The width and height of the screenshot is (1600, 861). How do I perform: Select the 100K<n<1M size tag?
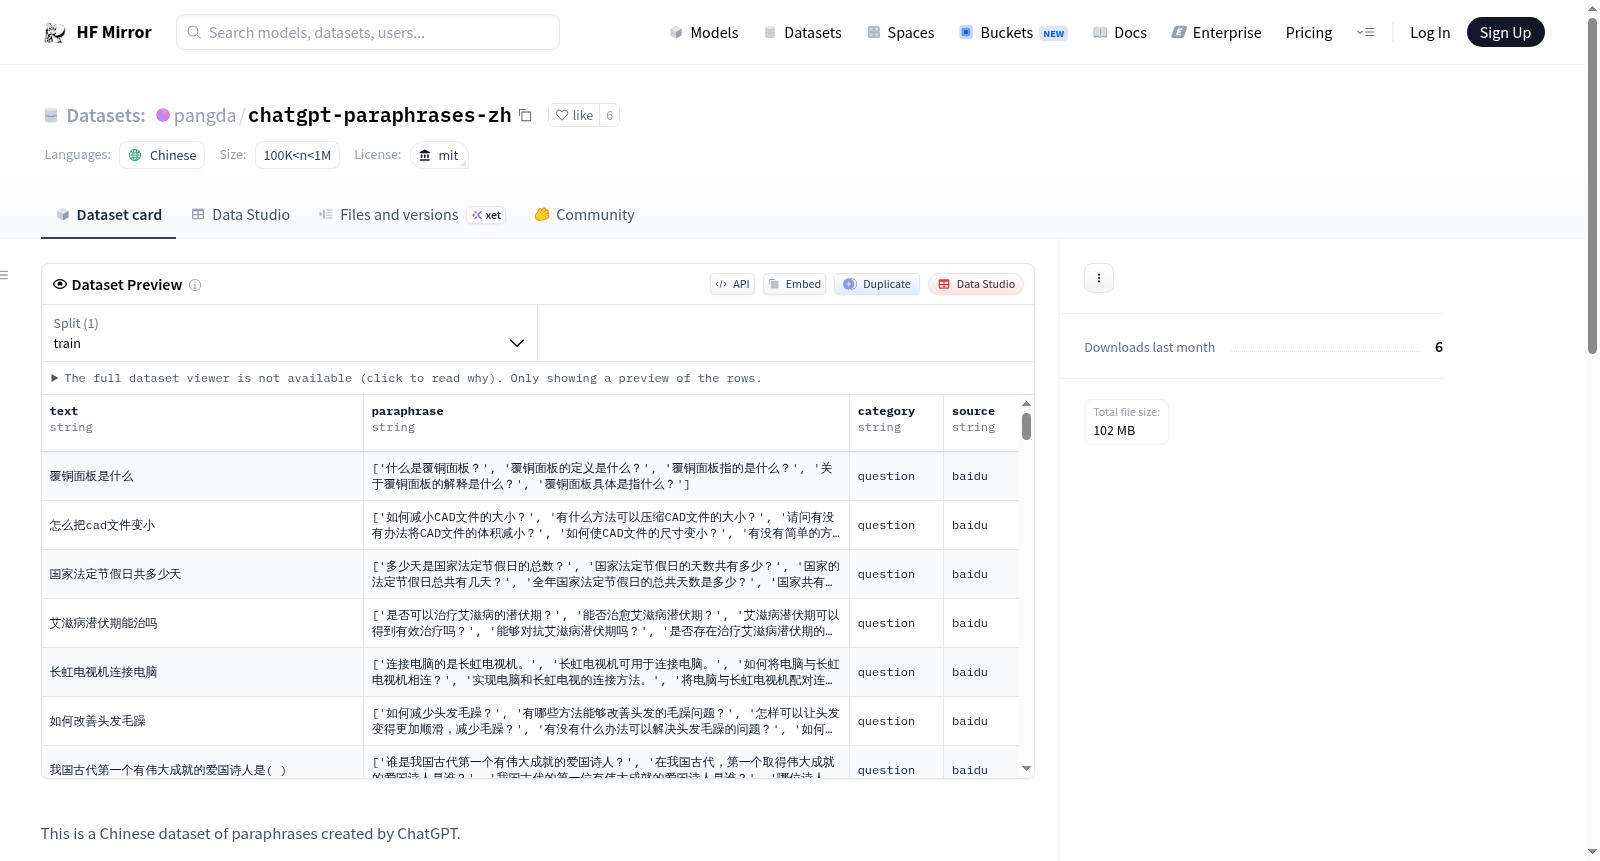pyautogui.click(x=297, y=155)
